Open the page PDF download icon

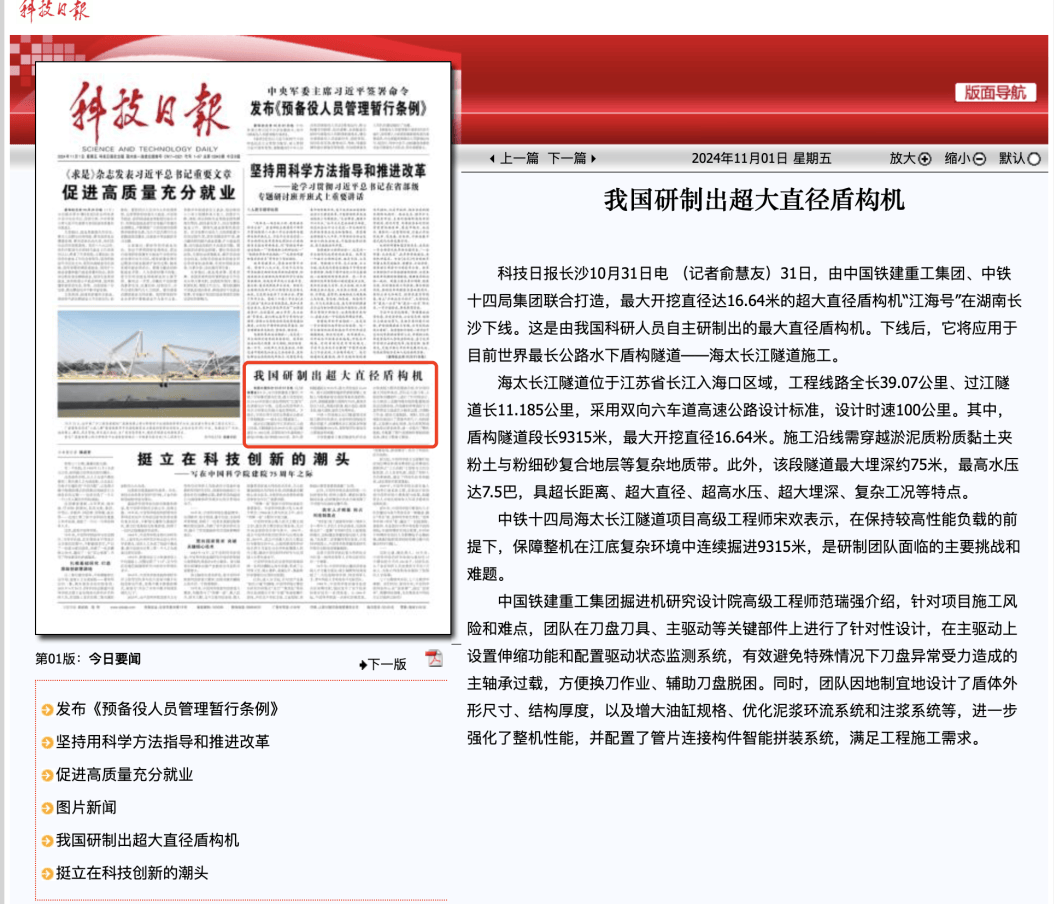434,659
